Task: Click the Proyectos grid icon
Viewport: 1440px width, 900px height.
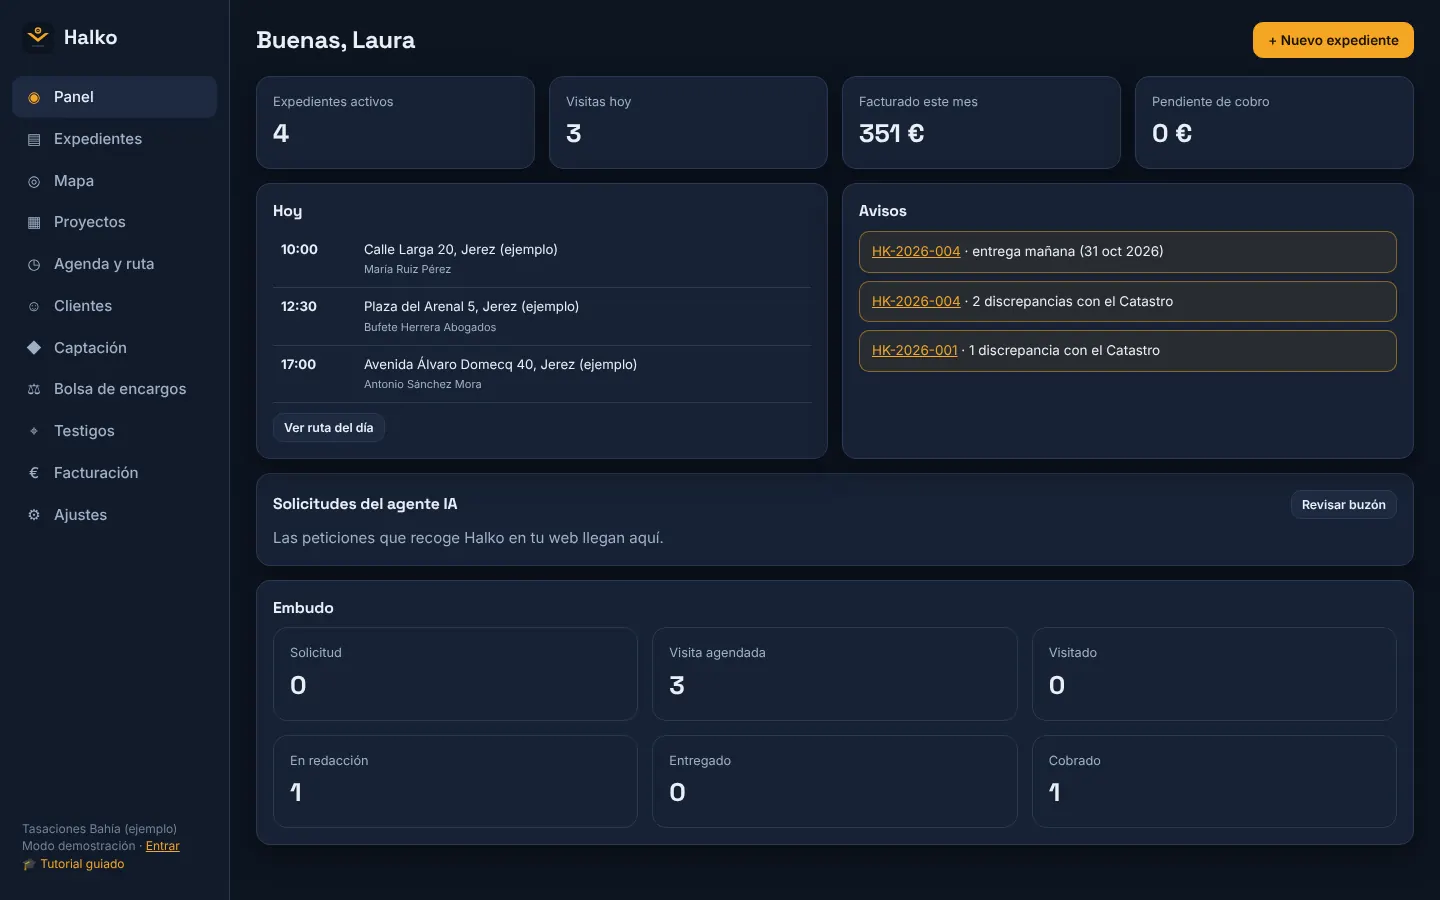Action: pos(34,223)
